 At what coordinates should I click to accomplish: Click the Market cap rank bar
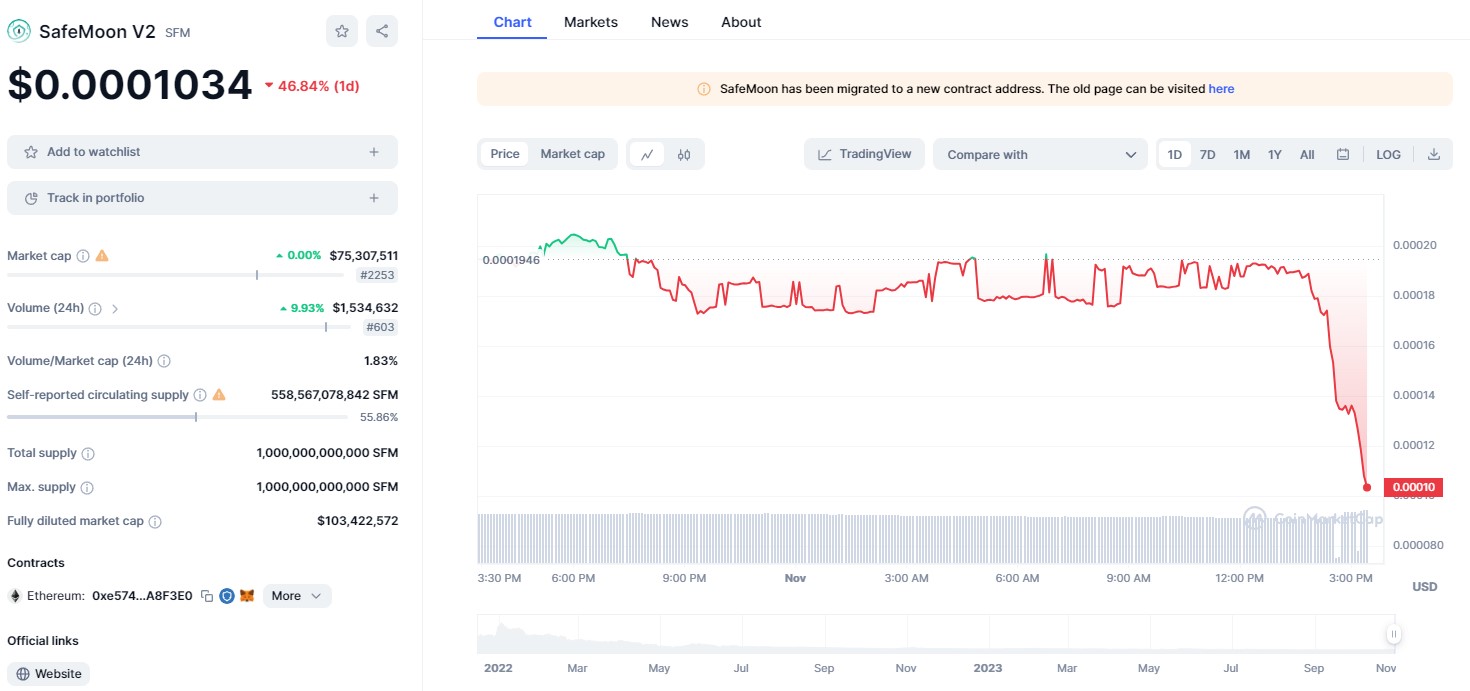175,274
